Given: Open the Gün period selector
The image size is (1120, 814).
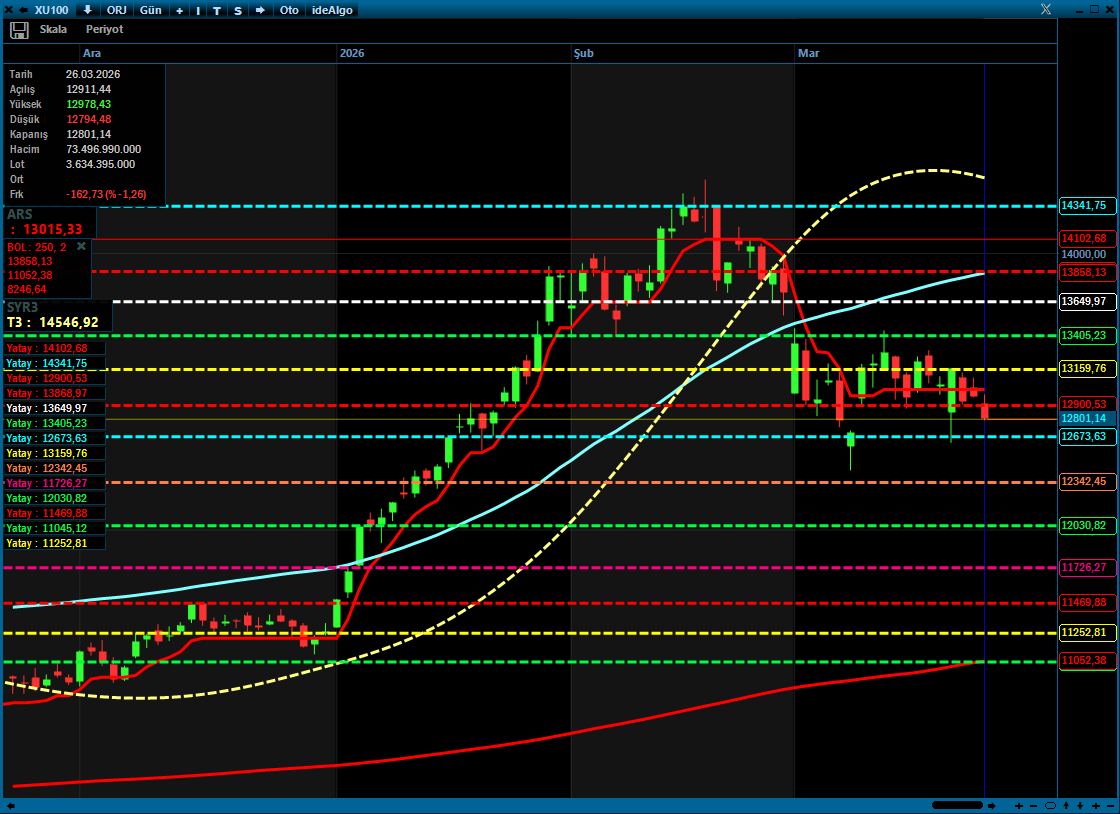Looking at the screenshot, I should pyautogui.click(x=150, y=10).
